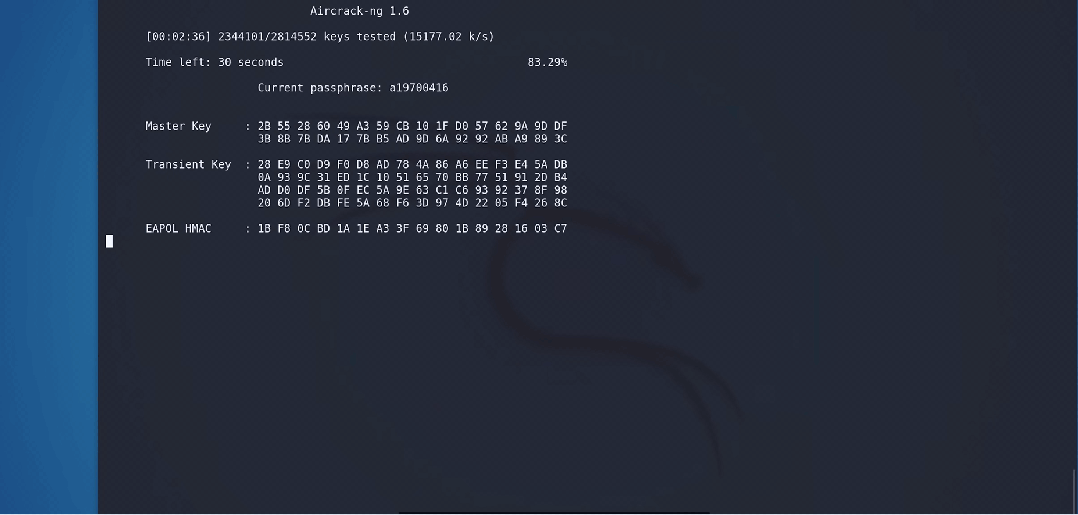Click the 'Aircrack-ng 1.6' title text
The height and width of the screenshot is (515, 1078).
360,11
